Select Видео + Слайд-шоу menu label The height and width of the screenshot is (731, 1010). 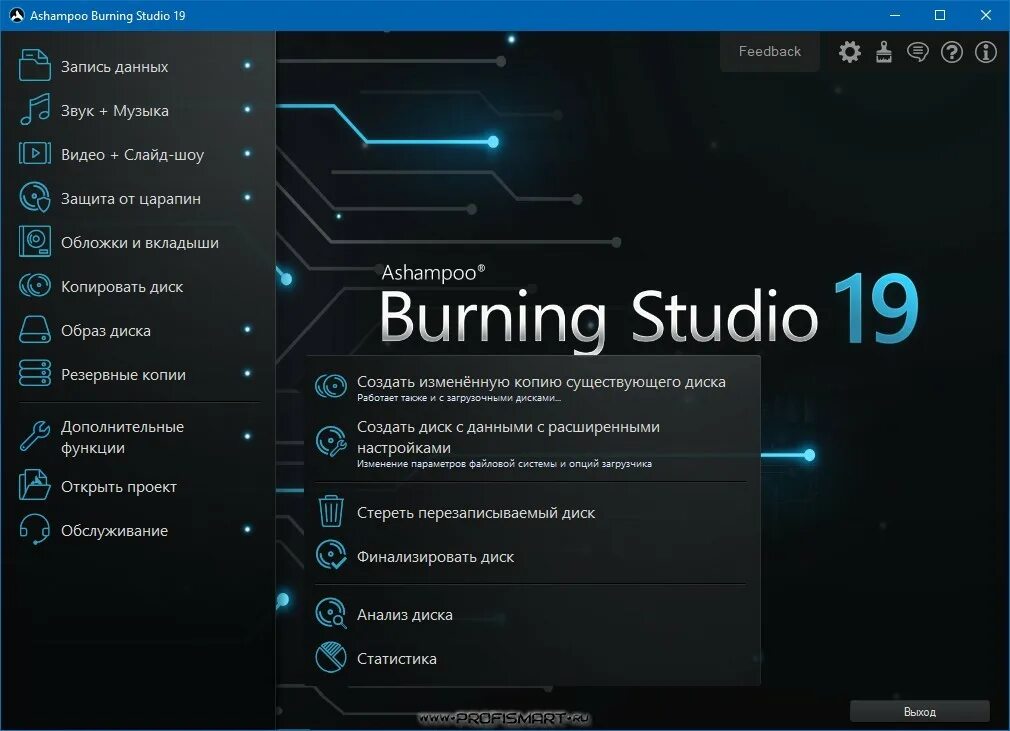click(132, 155)
